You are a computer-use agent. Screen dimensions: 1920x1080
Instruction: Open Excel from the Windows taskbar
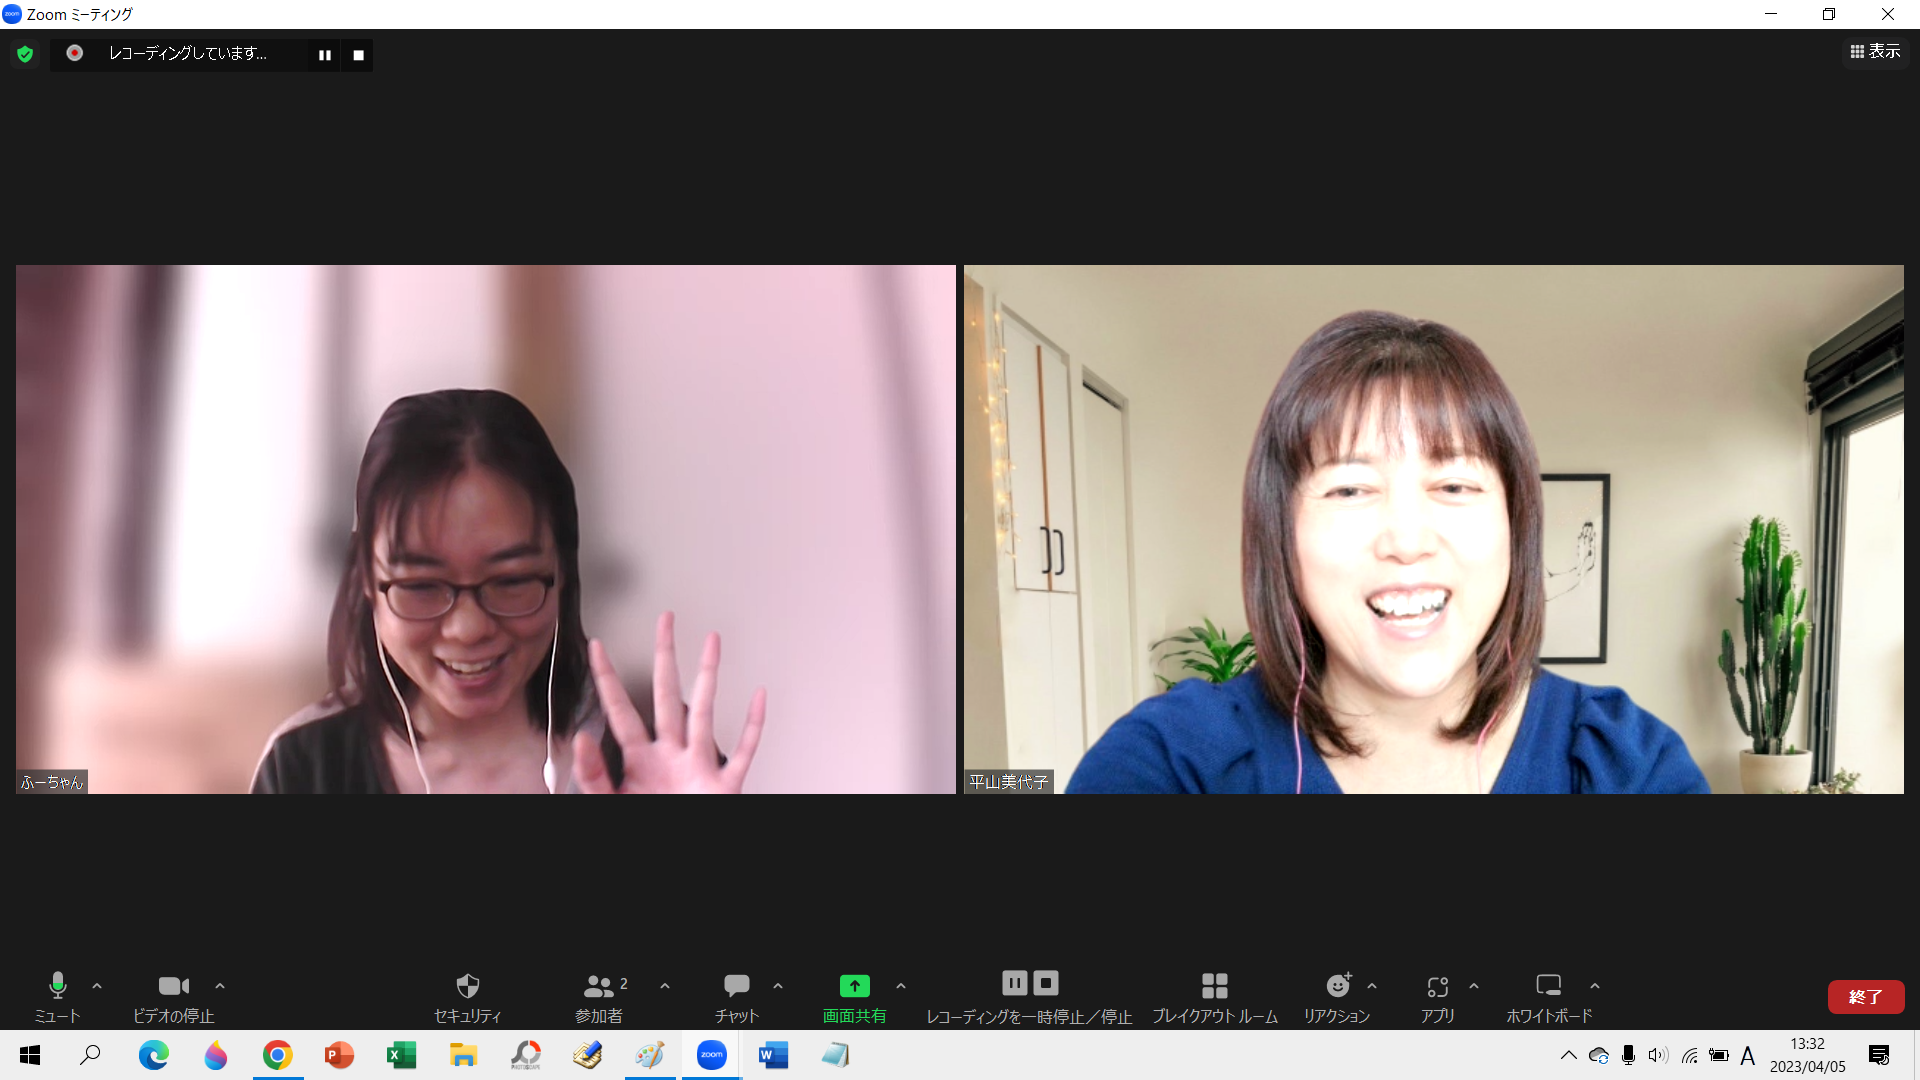pyautogui.click(x=401, y=1055)
